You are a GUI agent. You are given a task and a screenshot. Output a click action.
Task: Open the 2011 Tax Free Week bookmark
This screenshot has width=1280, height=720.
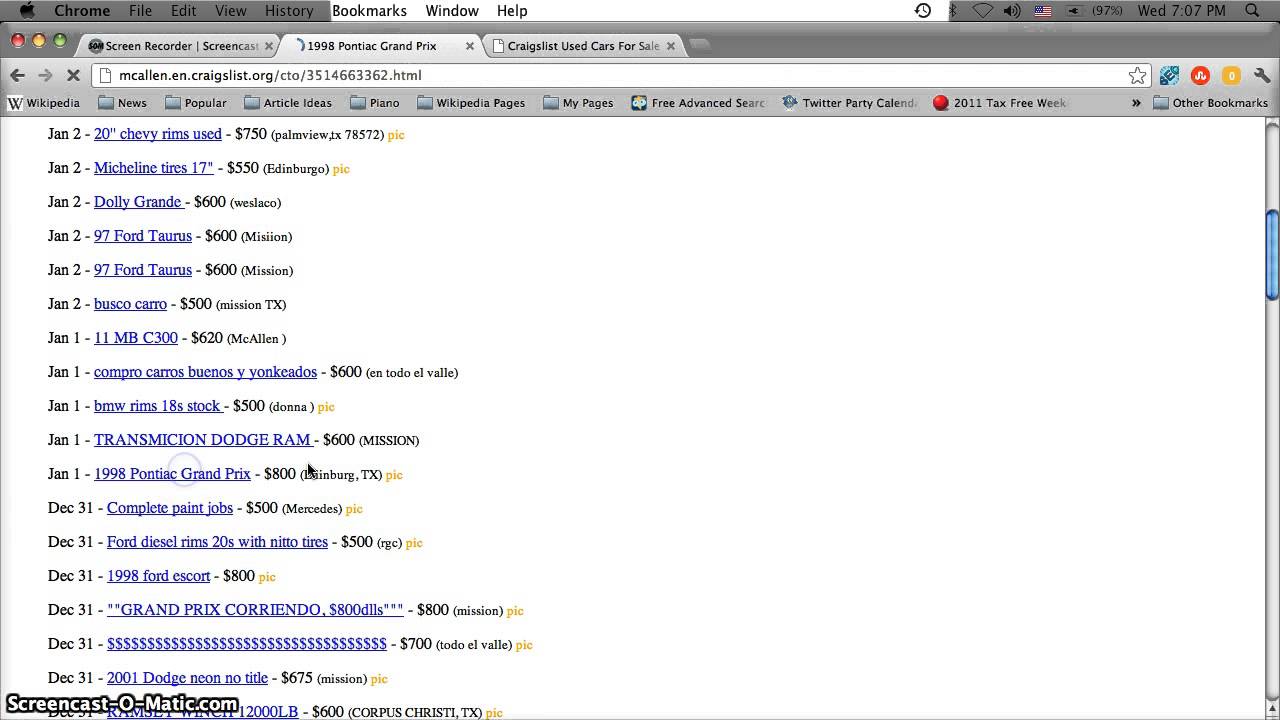pyautogui.click(x=1000, y=103)
